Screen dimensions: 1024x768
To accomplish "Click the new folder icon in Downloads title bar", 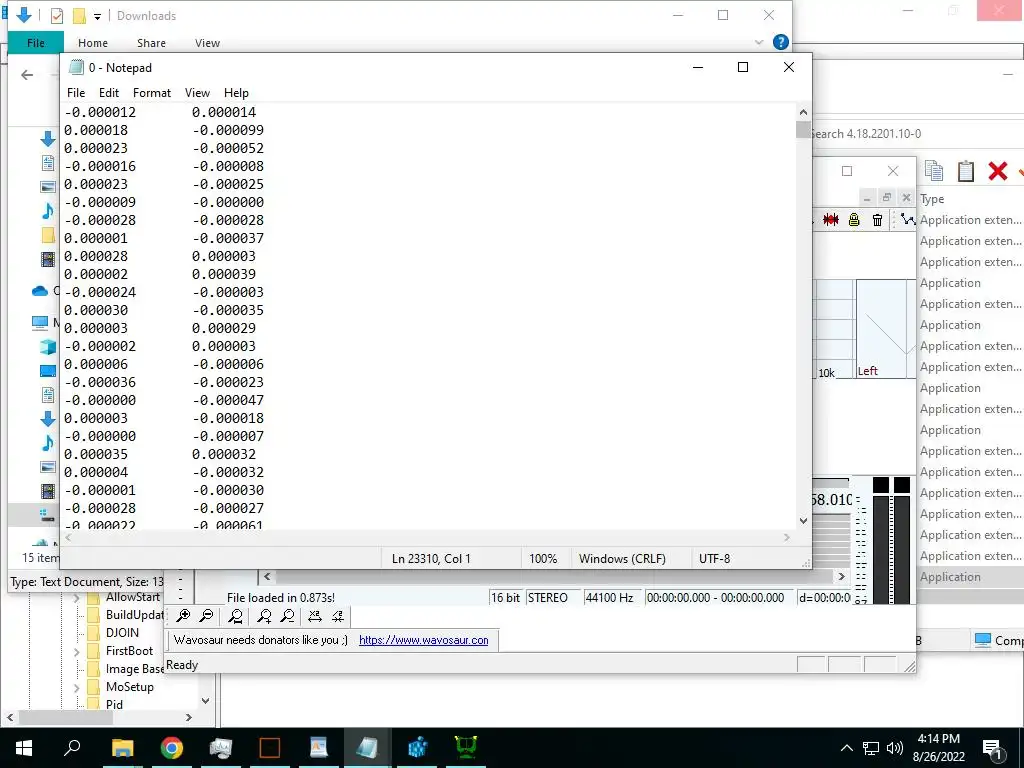I will pos(79,16).
